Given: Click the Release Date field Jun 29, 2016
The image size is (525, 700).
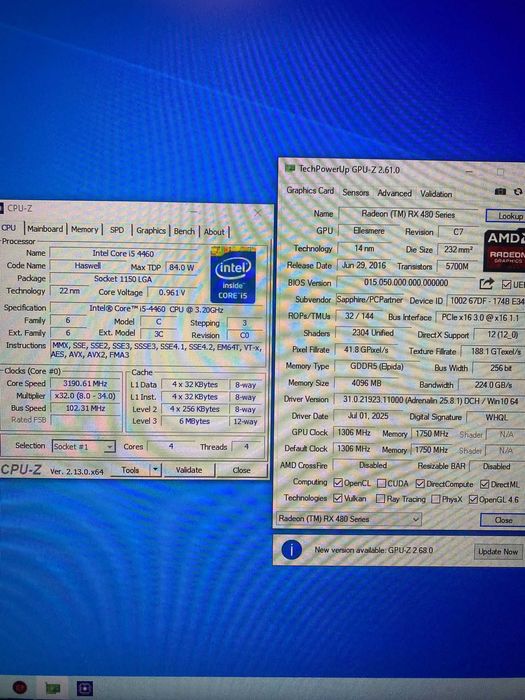Looking at the screenshot, I should (x=364, y=265).
